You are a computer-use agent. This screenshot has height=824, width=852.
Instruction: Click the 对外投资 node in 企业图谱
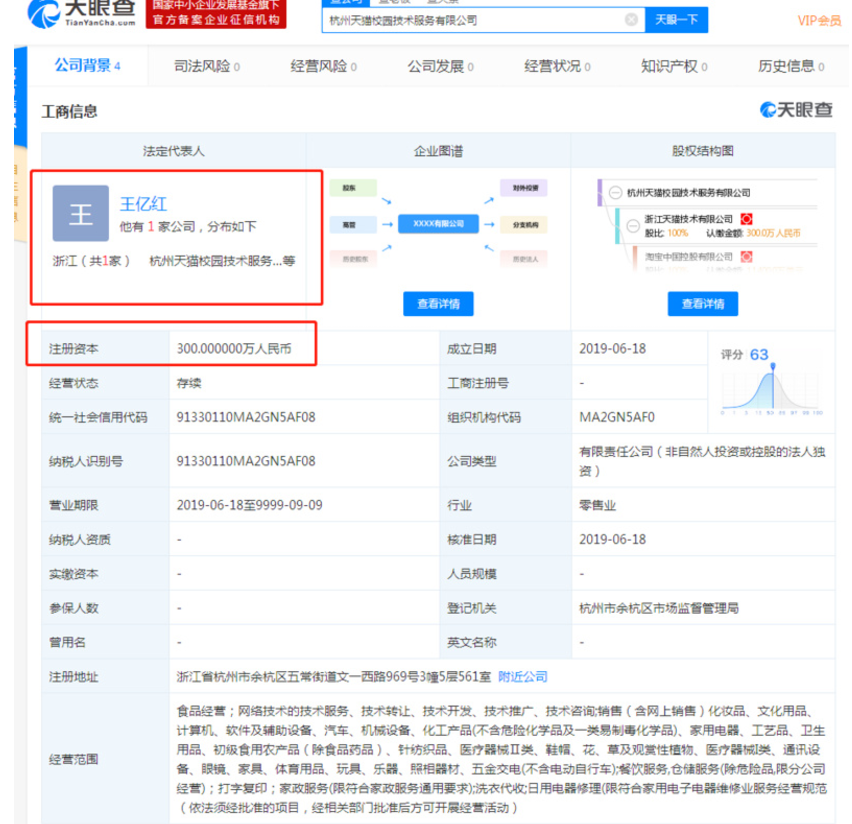(x=523, y=187)
